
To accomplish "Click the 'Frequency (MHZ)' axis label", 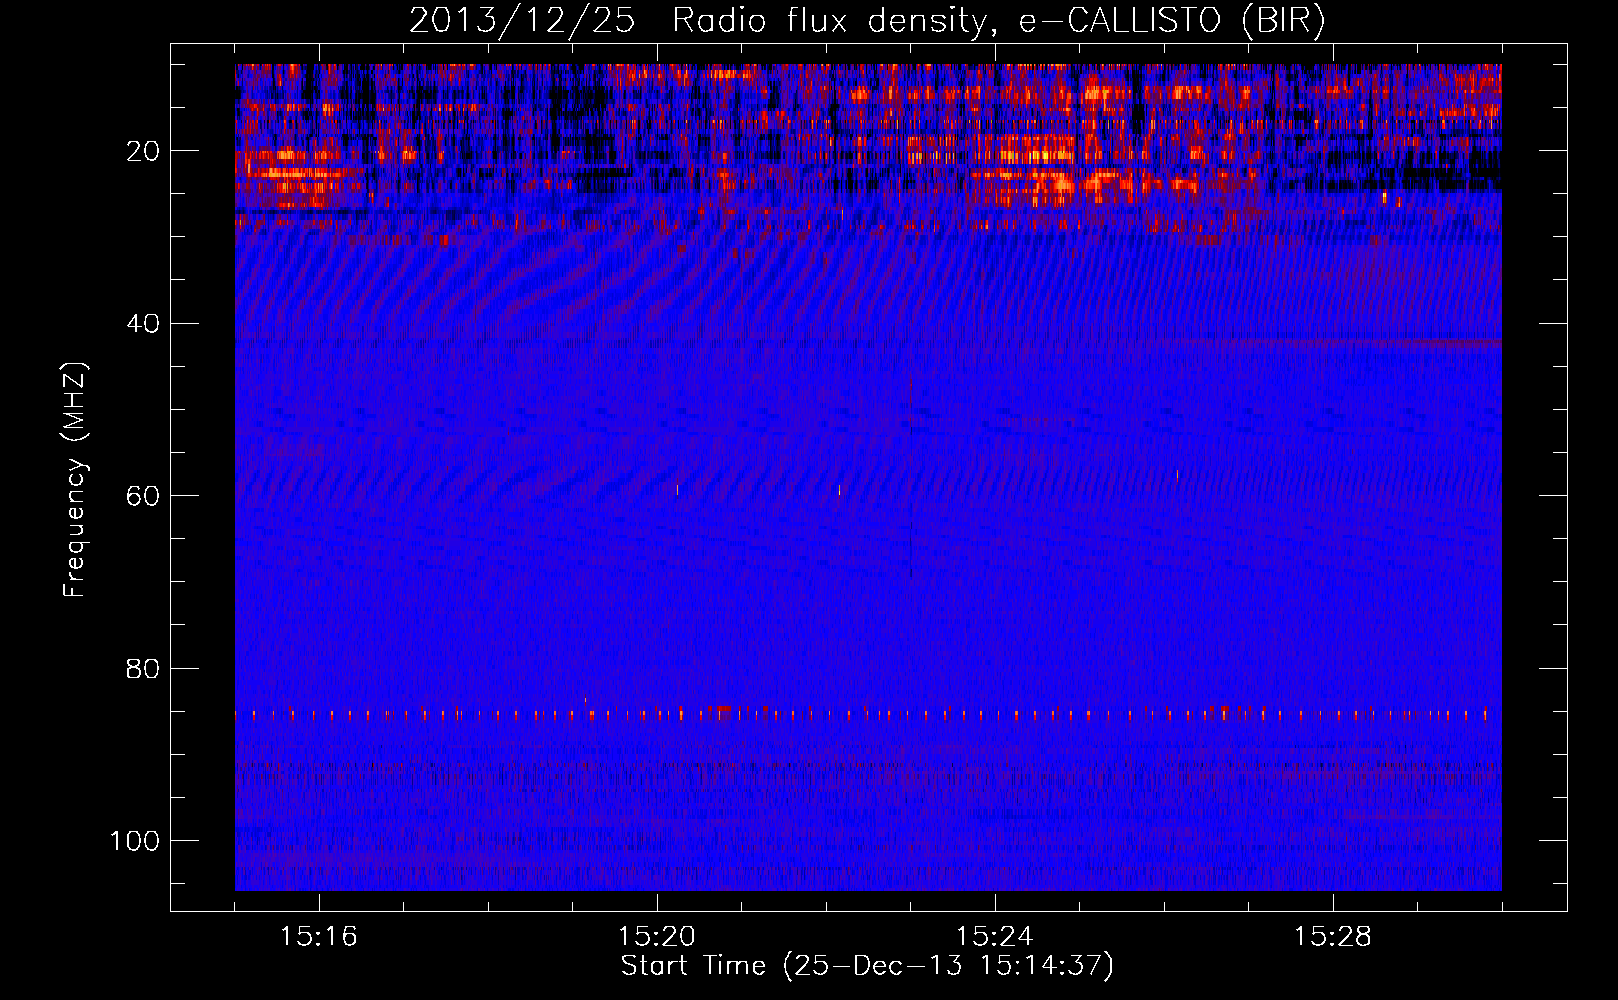I will [x=75, y=479].
